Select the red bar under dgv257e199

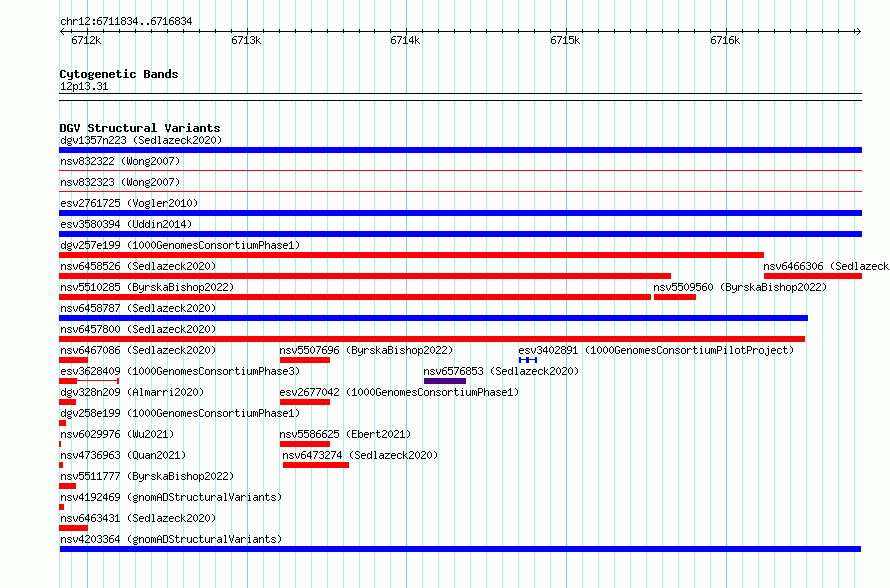tap(412, 255)
